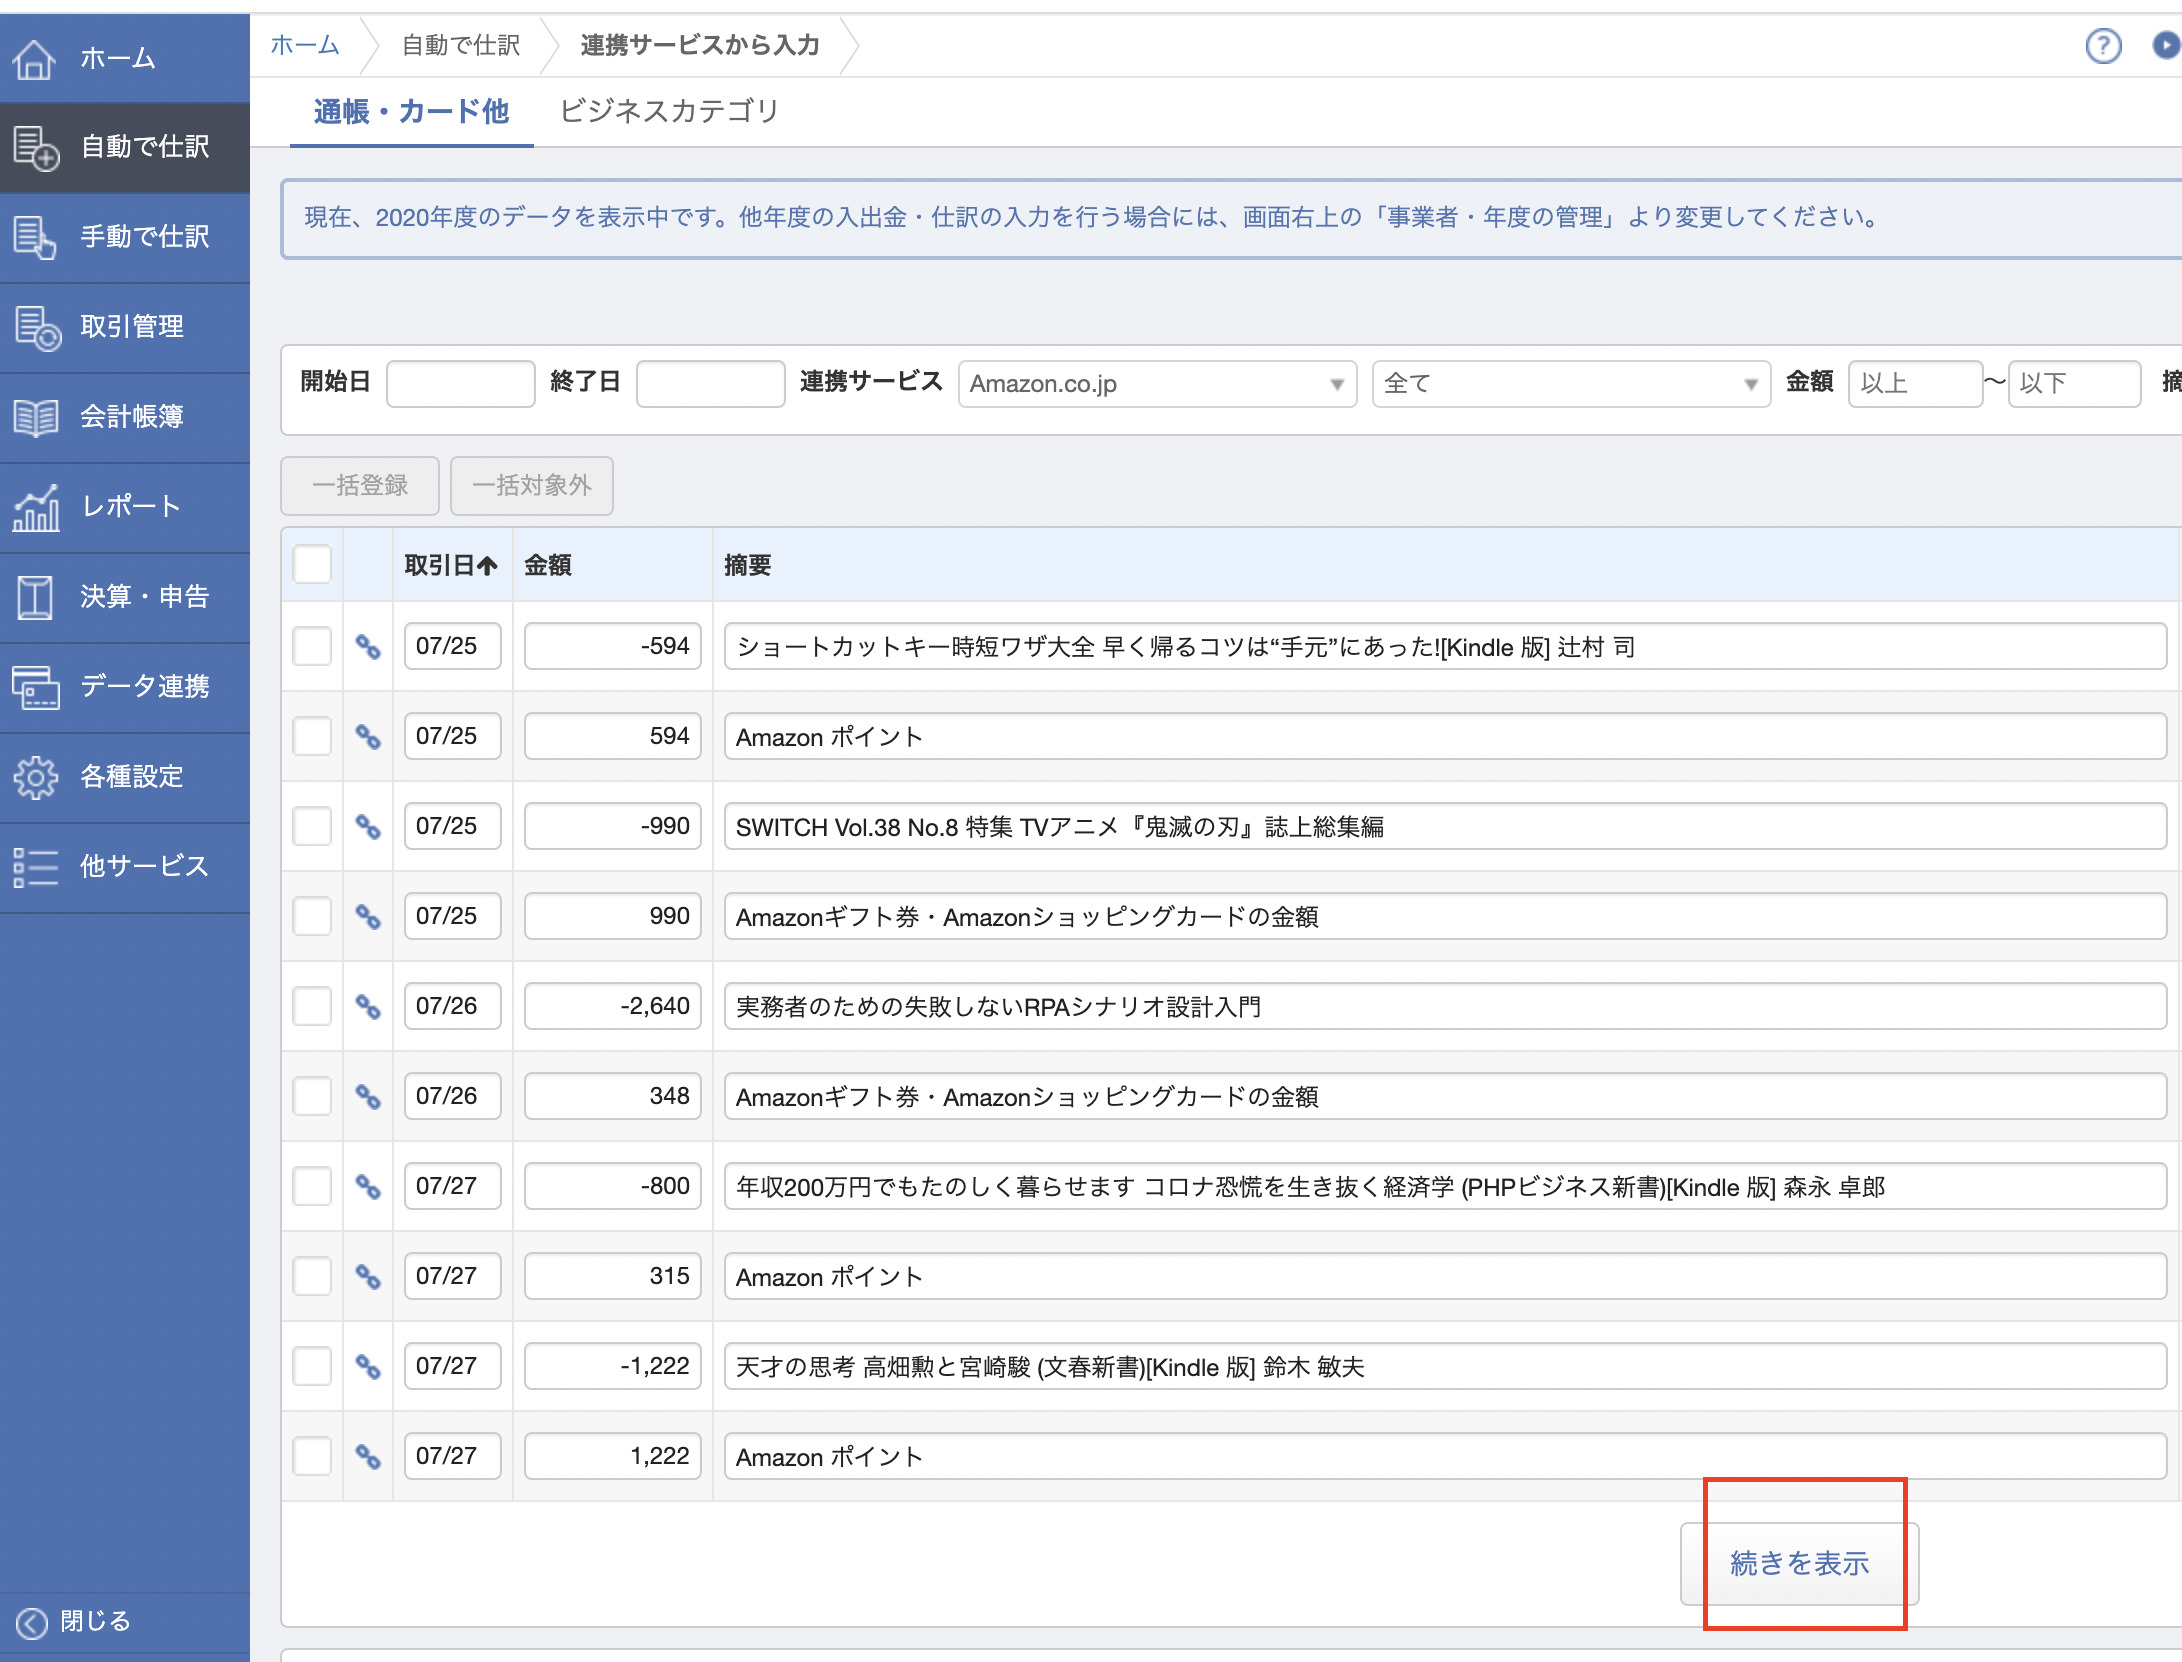Open レポート chart icon
This screenshot has width=2182, height=1662.
[36, 507]
